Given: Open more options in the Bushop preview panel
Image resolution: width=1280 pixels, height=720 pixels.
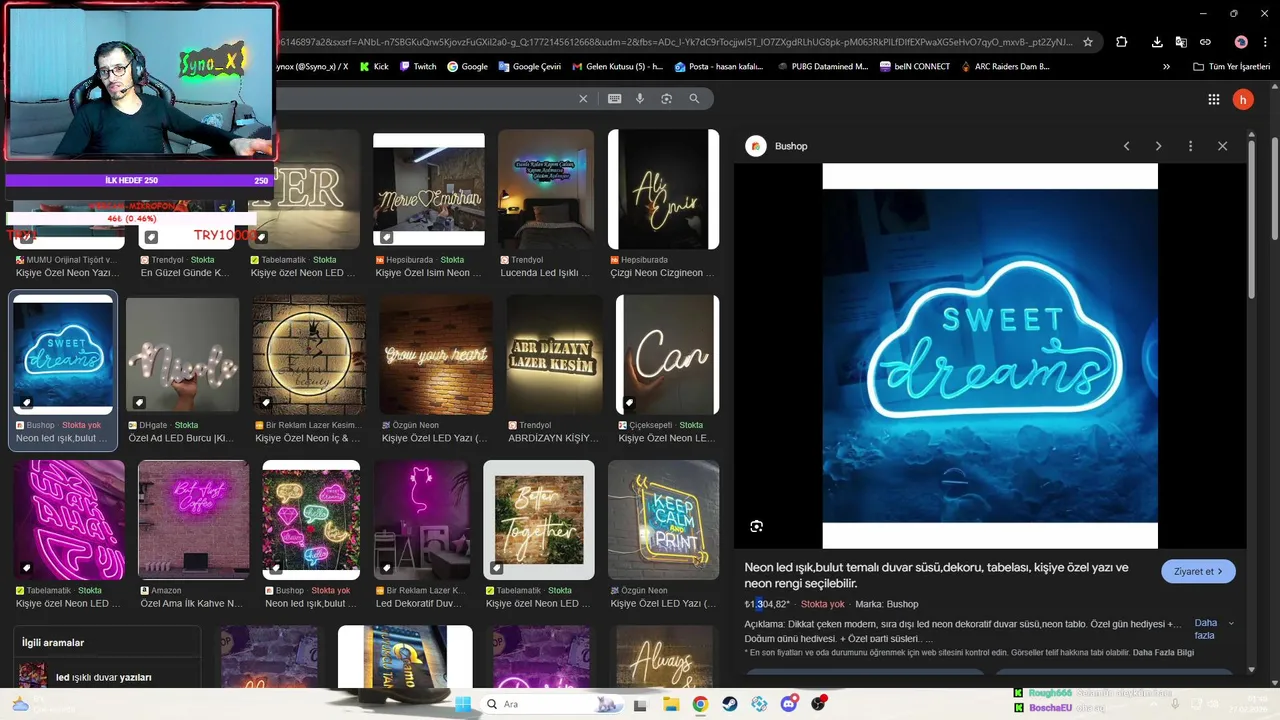Looking at the screenshot, I should click(1190, 146).
